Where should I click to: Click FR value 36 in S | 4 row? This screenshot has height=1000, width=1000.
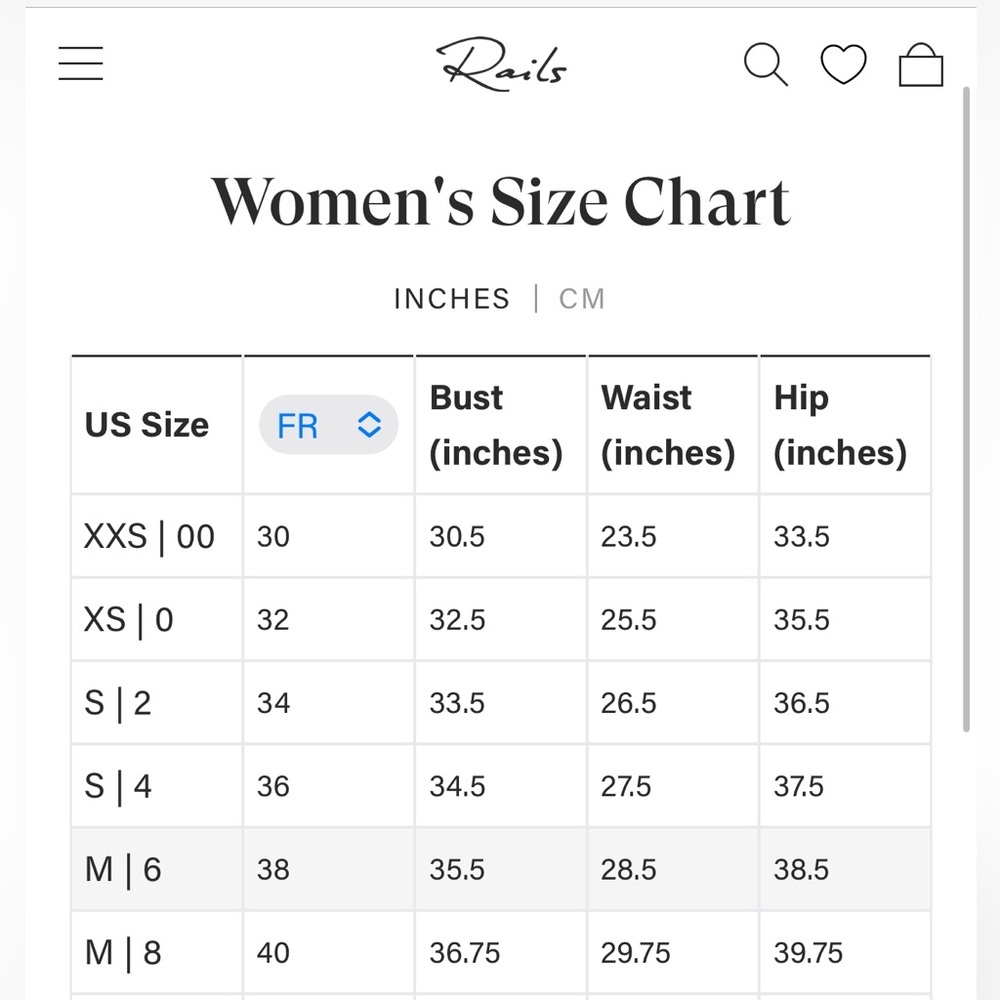point(274,787)
